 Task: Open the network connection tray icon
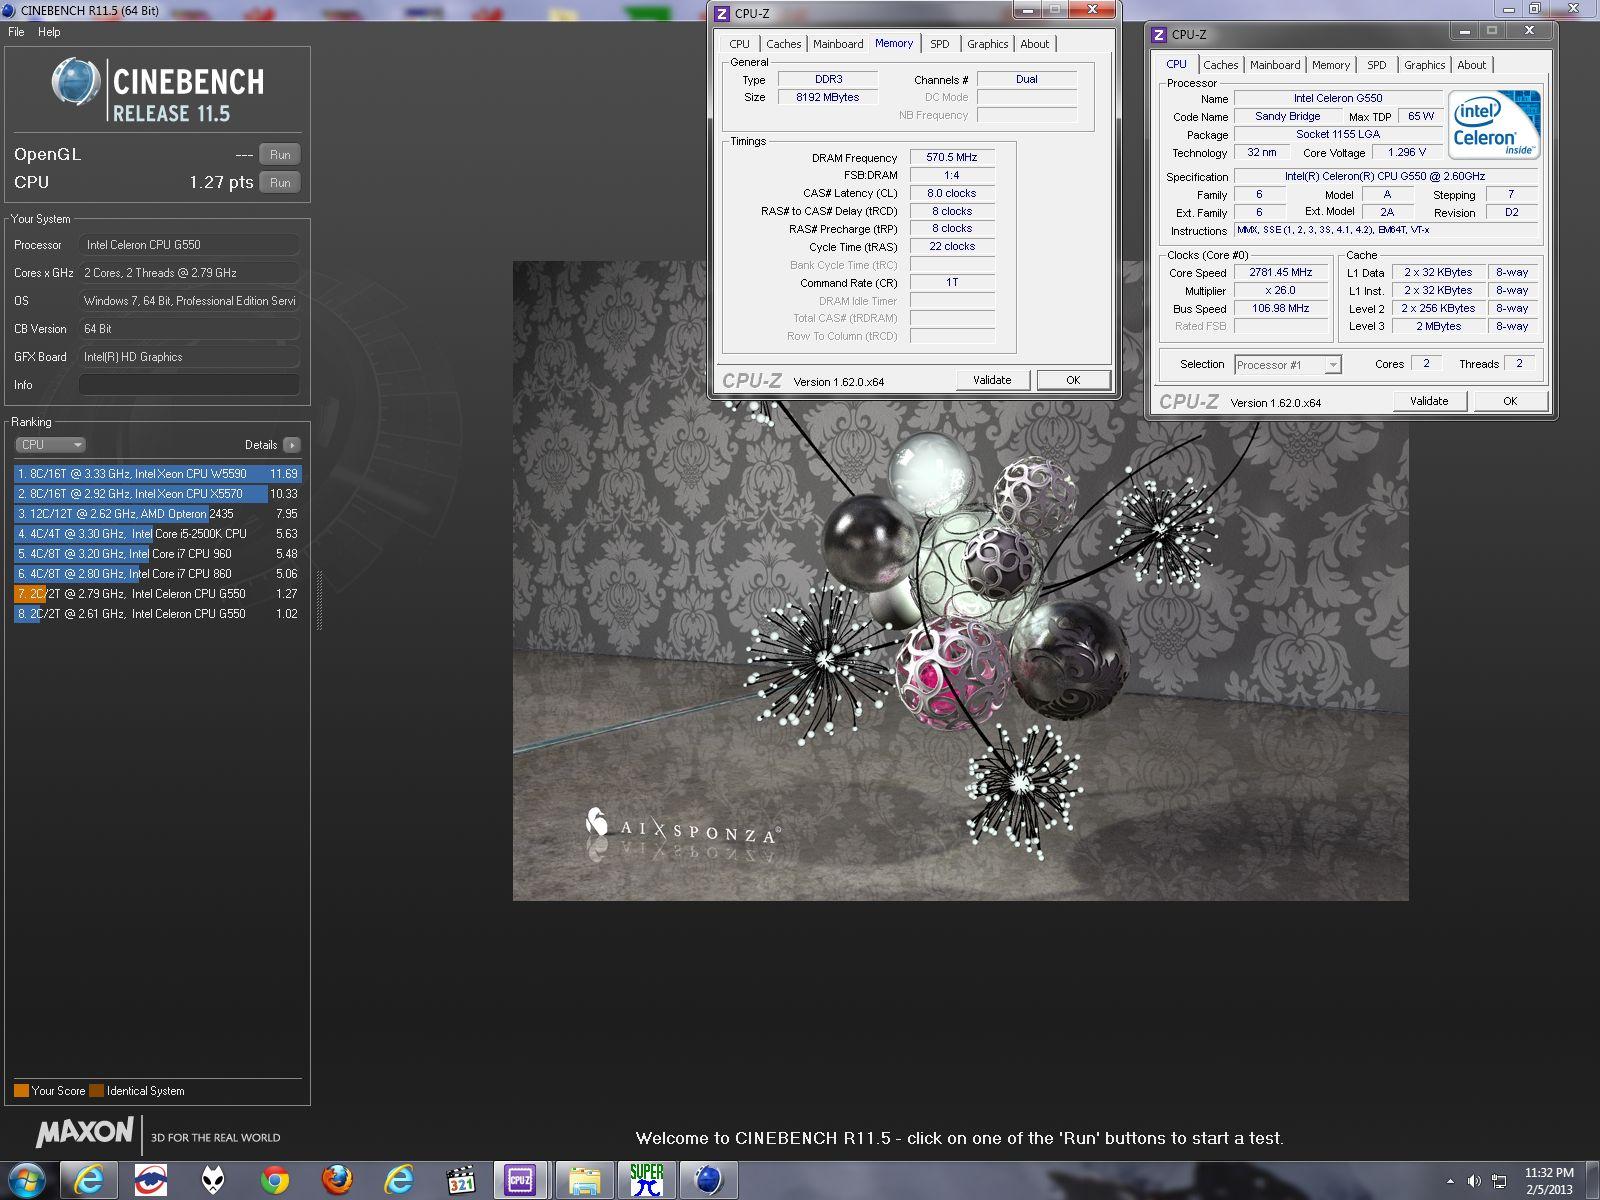pyautogui.click(x=1499, y=1181)
